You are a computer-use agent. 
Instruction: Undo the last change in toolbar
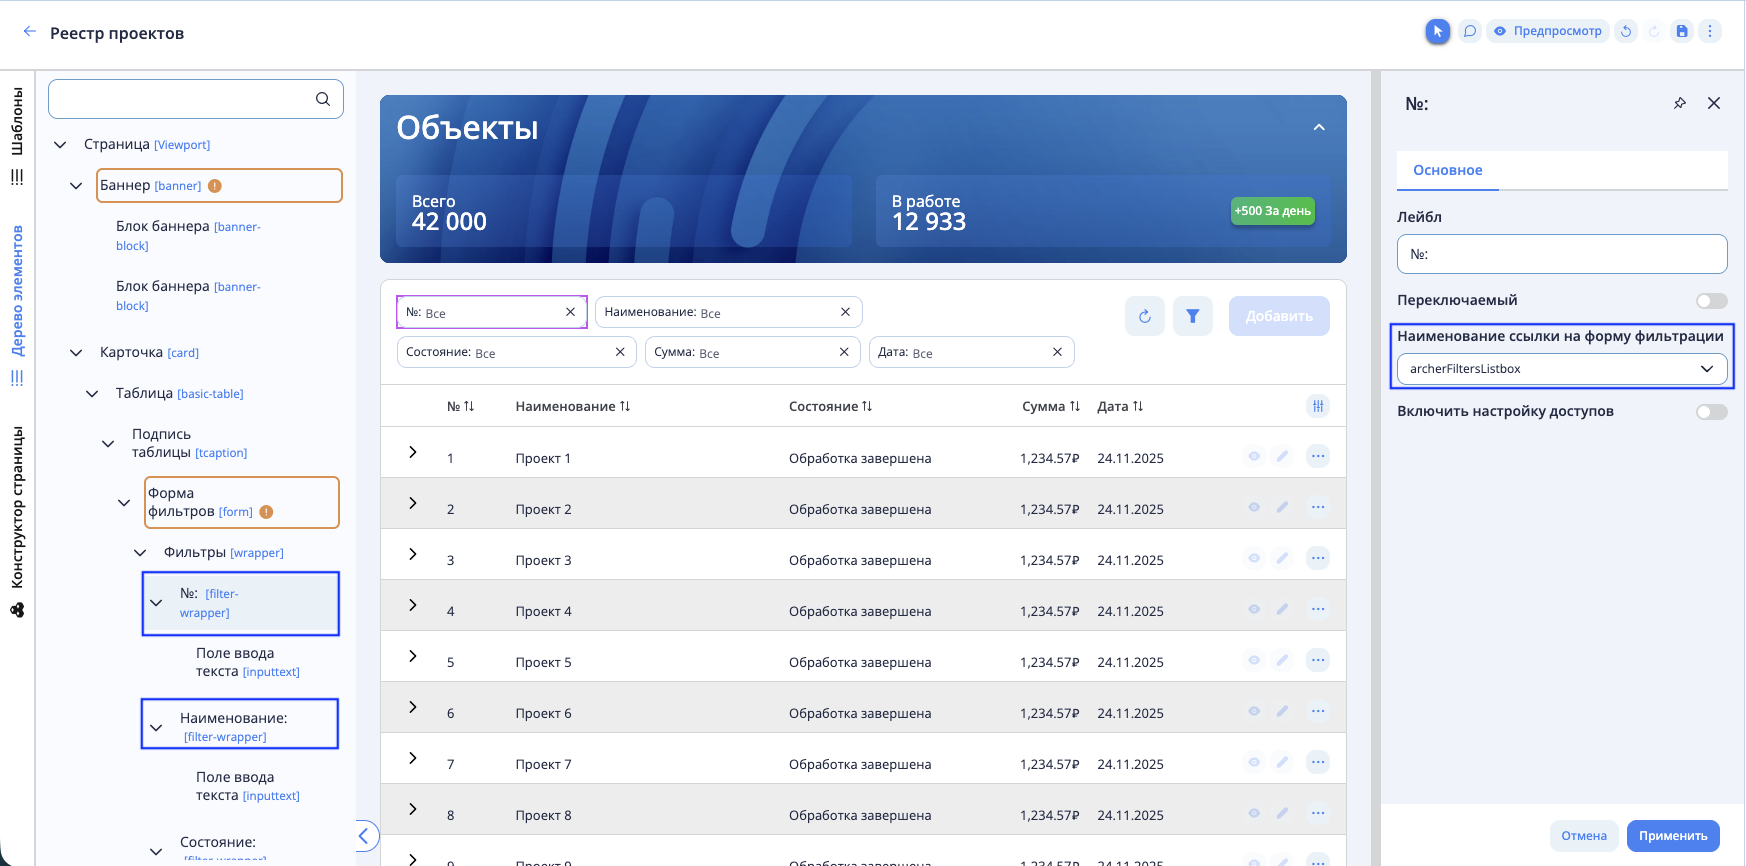1626,31
